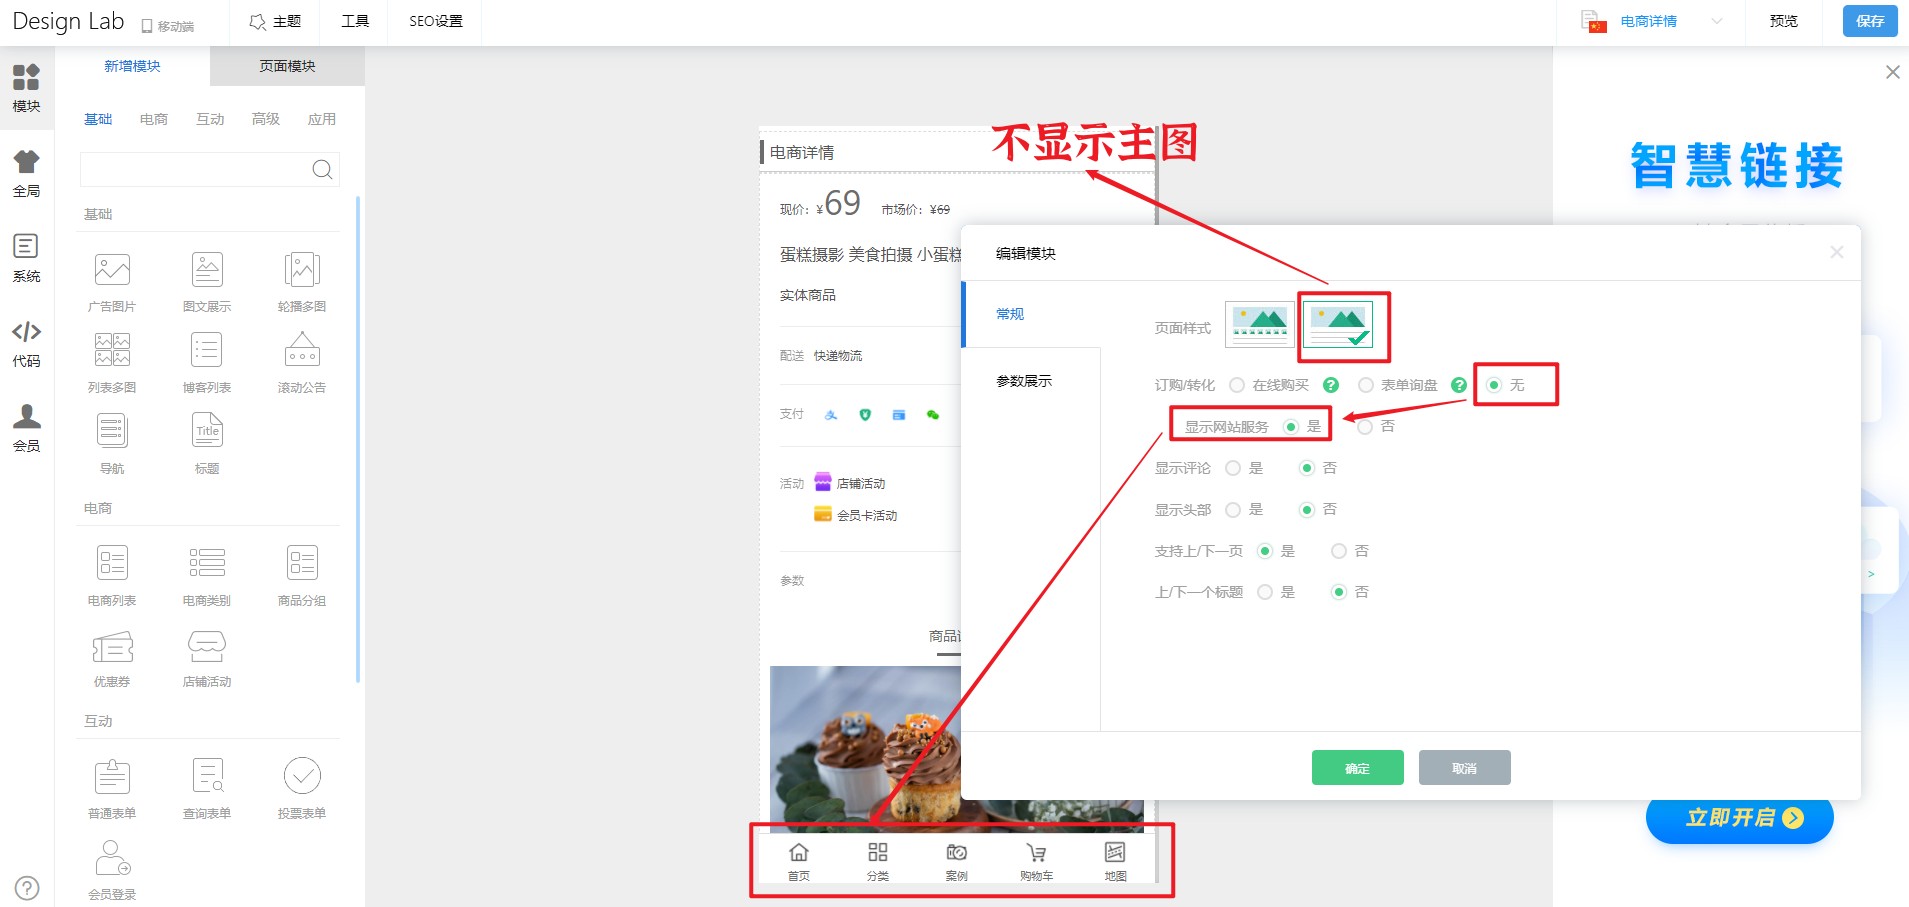This screenshot has height=907, width=1909.
Task: Set 显示网站服务 to 否
Action: [1365, 427]
